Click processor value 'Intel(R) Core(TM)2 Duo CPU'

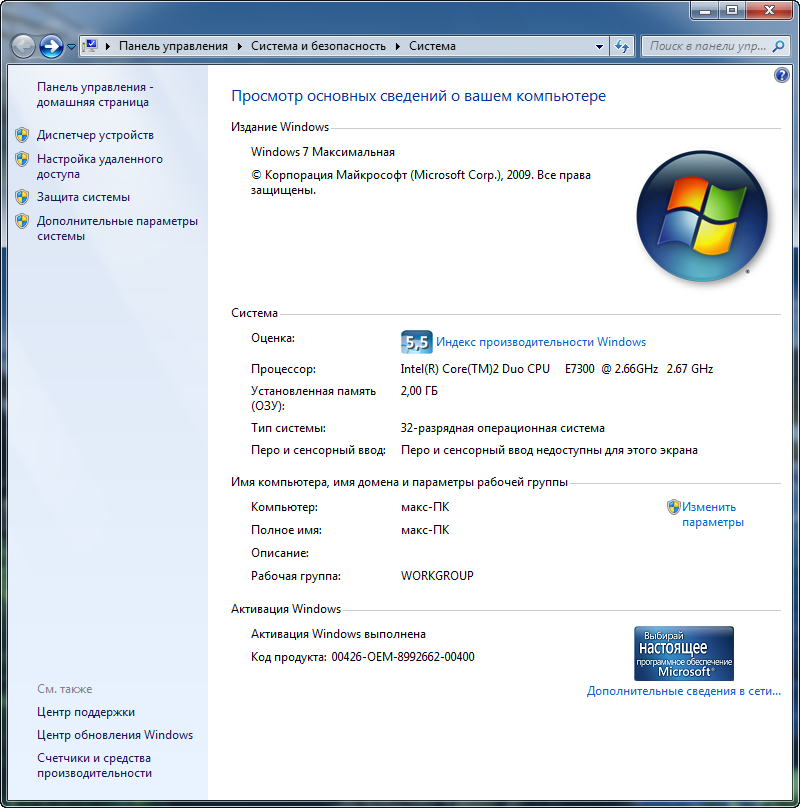pos(475,369)
